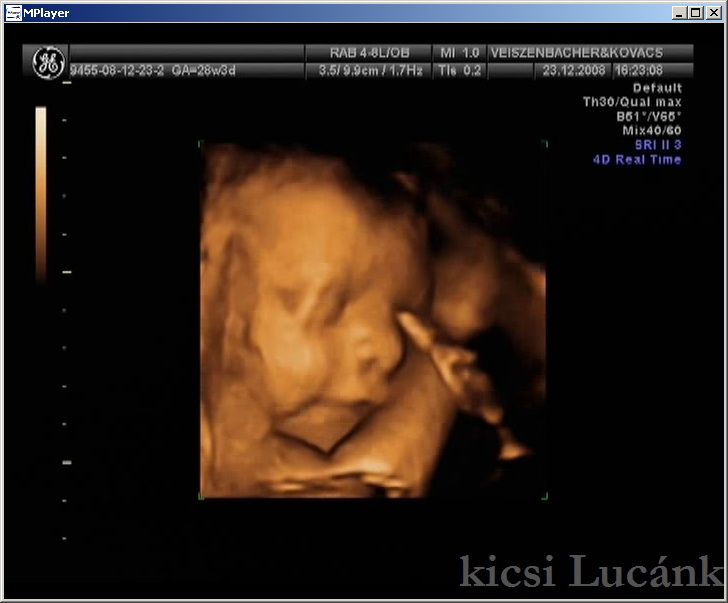Screen dimensions: 728x603
Task: Click the orange gradient color scale bar
Action: click(x=41, y=193)
